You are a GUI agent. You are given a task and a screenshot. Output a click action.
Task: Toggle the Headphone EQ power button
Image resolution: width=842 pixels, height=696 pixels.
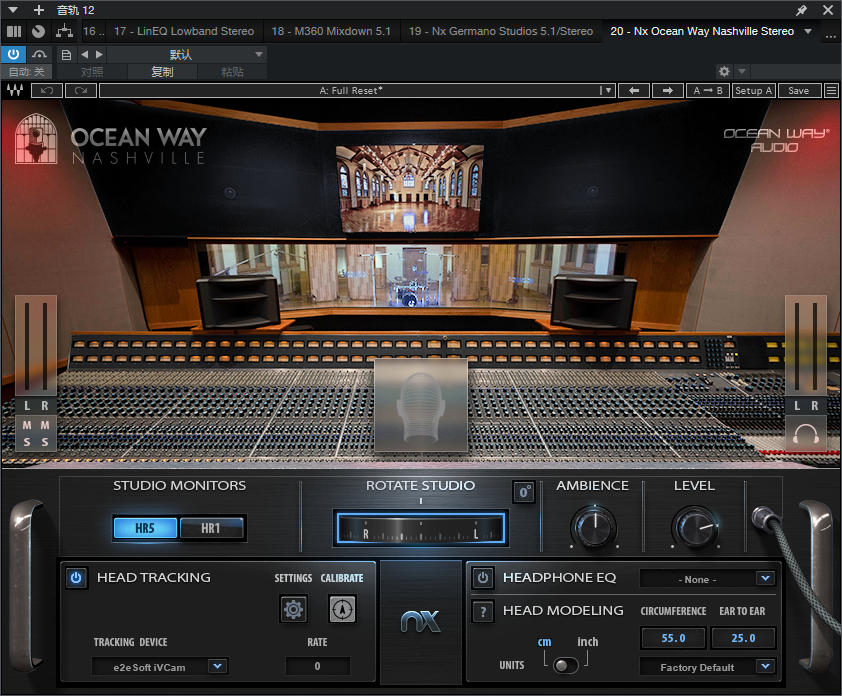tap(483, 578)
